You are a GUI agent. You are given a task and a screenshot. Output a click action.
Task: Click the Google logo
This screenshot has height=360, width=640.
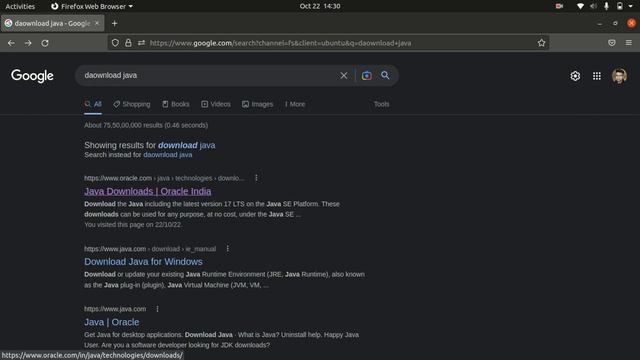[32, 76]
